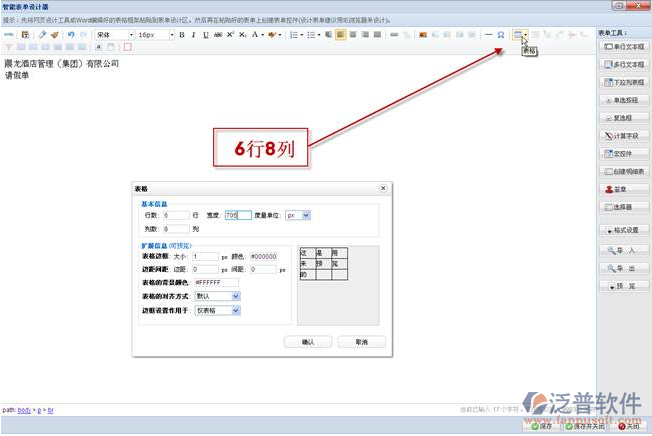This screenshot has width=652, height=436.
Task: Click the redo arrow icon
Action: pos(84,35)
